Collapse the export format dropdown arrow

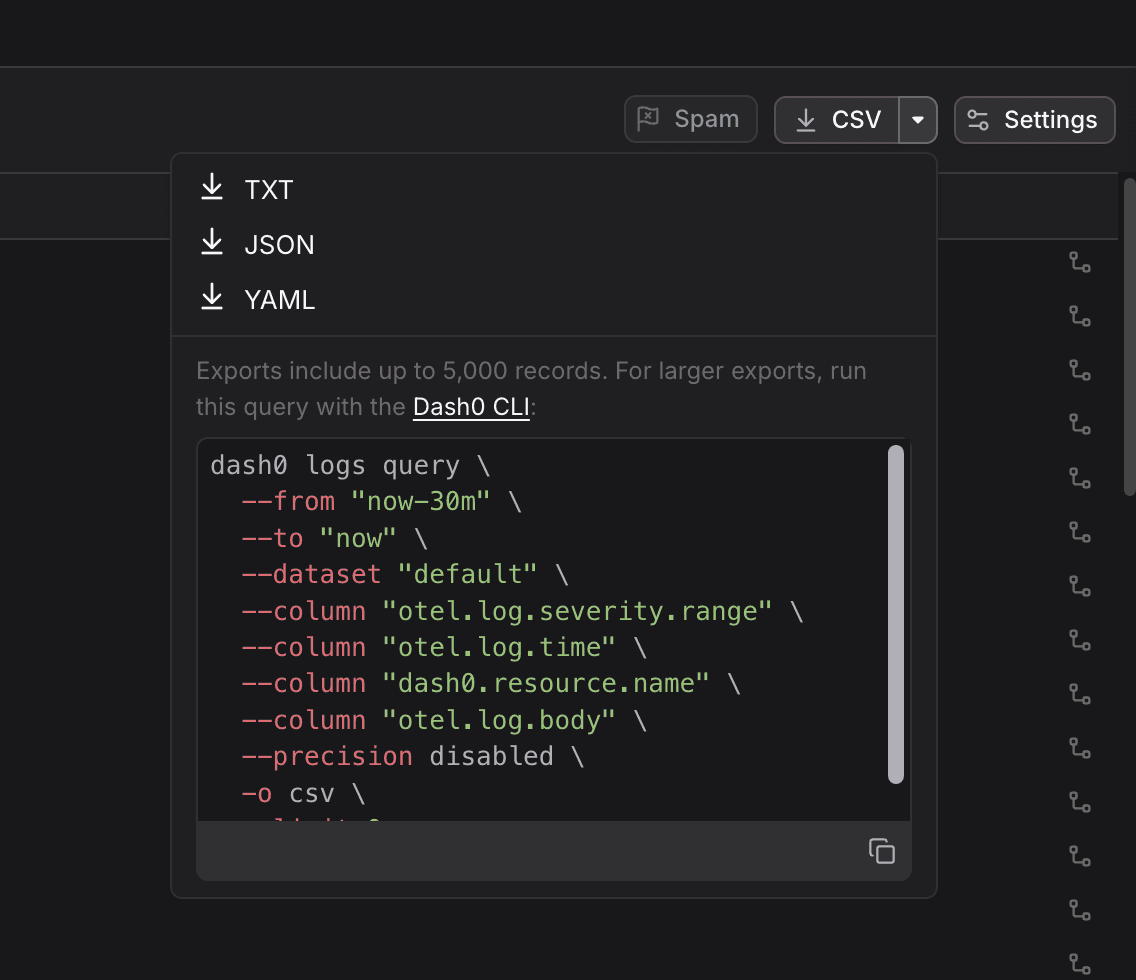click(x=918, y=120)
